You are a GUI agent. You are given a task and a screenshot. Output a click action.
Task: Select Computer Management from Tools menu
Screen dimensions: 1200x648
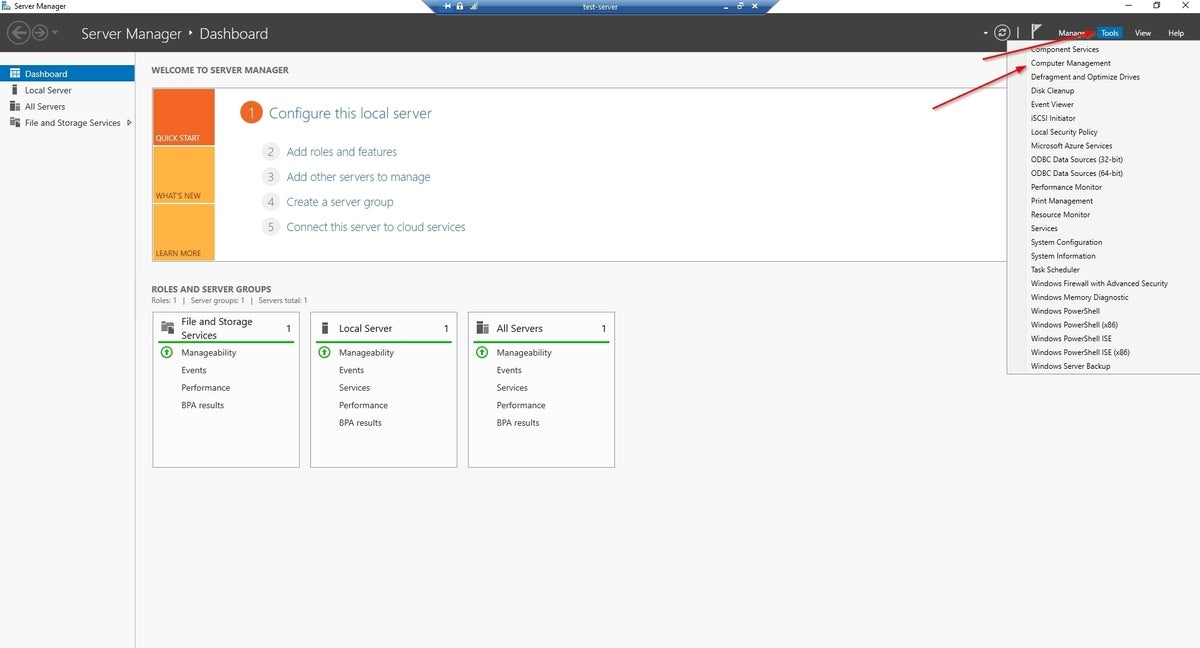(x=1070, y=63)
